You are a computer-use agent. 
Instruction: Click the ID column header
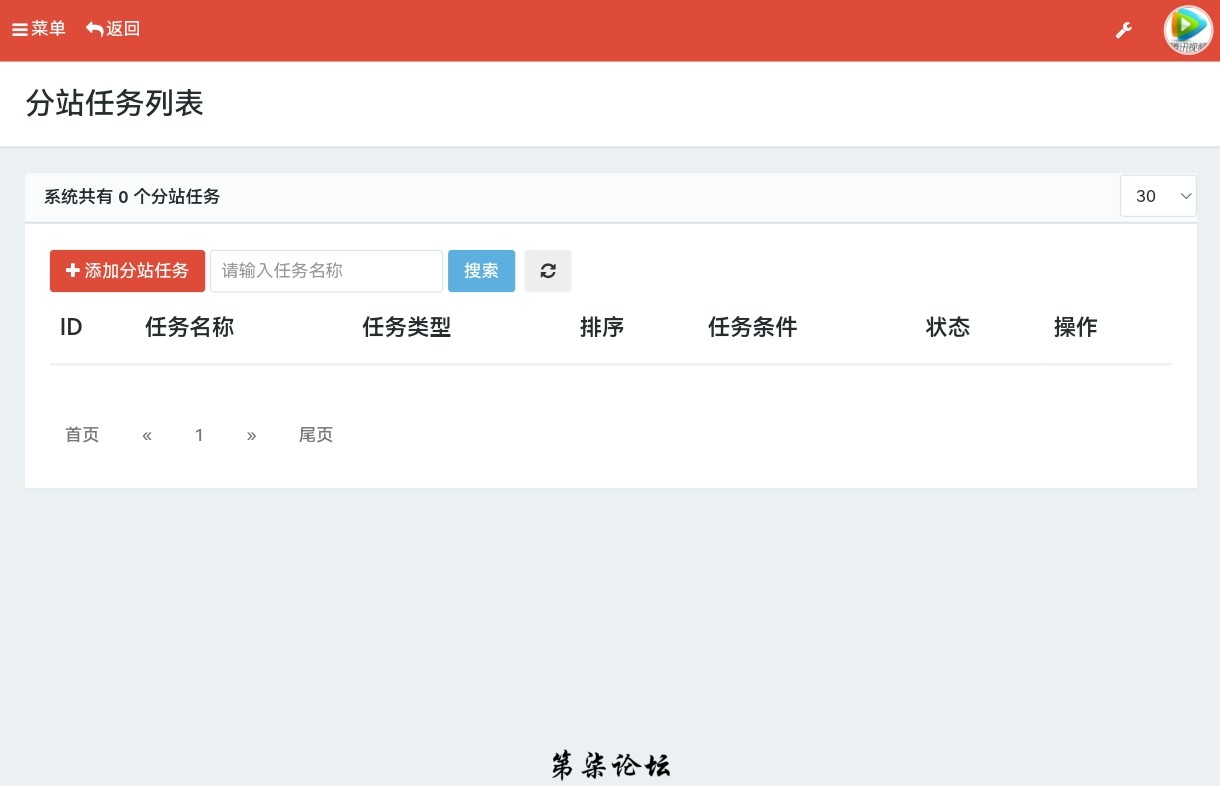pos(71,327)
